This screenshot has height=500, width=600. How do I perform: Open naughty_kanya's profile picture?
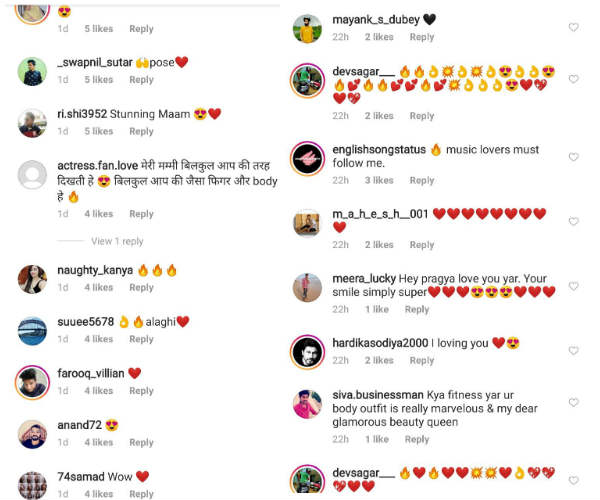pyautogui.click(x=33, y=279)
